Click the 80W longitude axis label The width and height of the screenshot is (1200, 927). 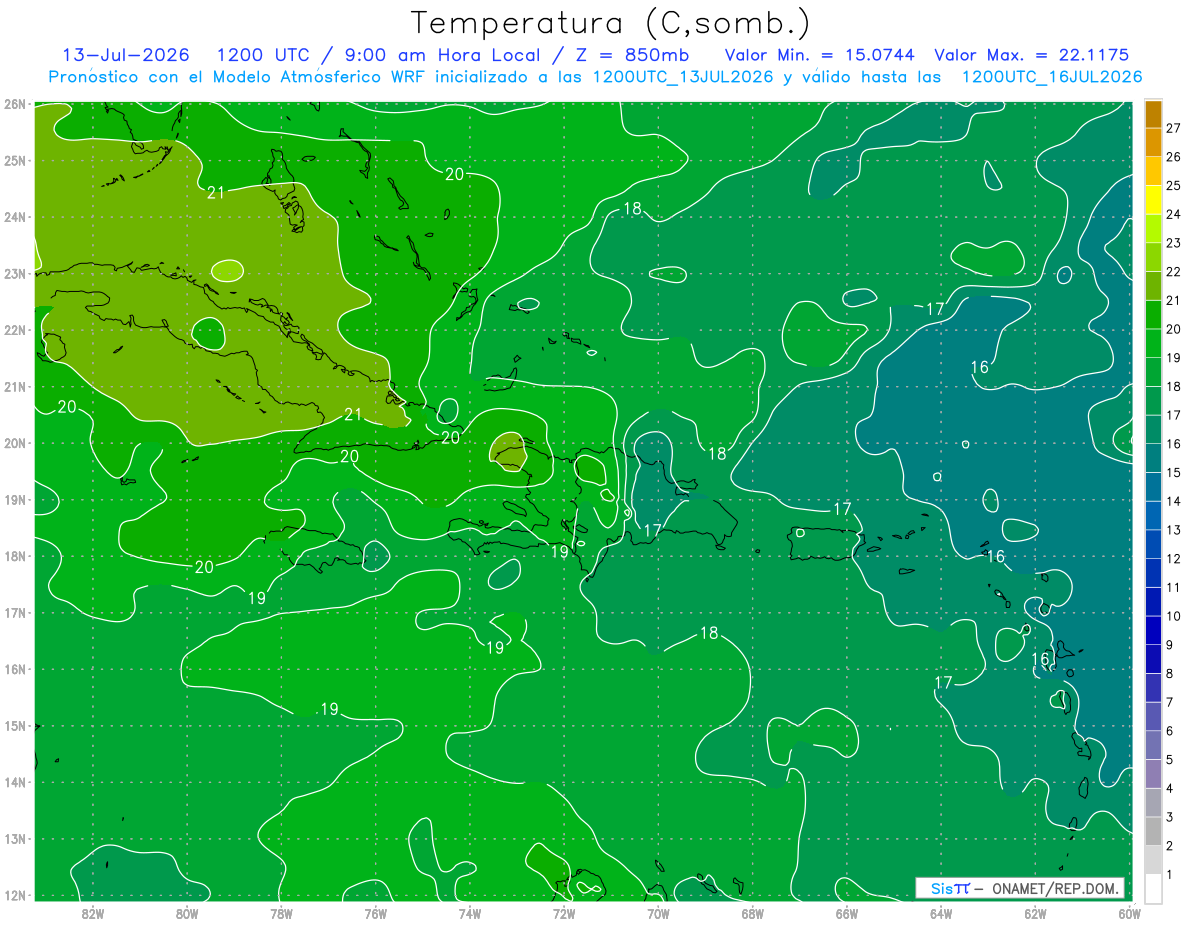(187, 913)
